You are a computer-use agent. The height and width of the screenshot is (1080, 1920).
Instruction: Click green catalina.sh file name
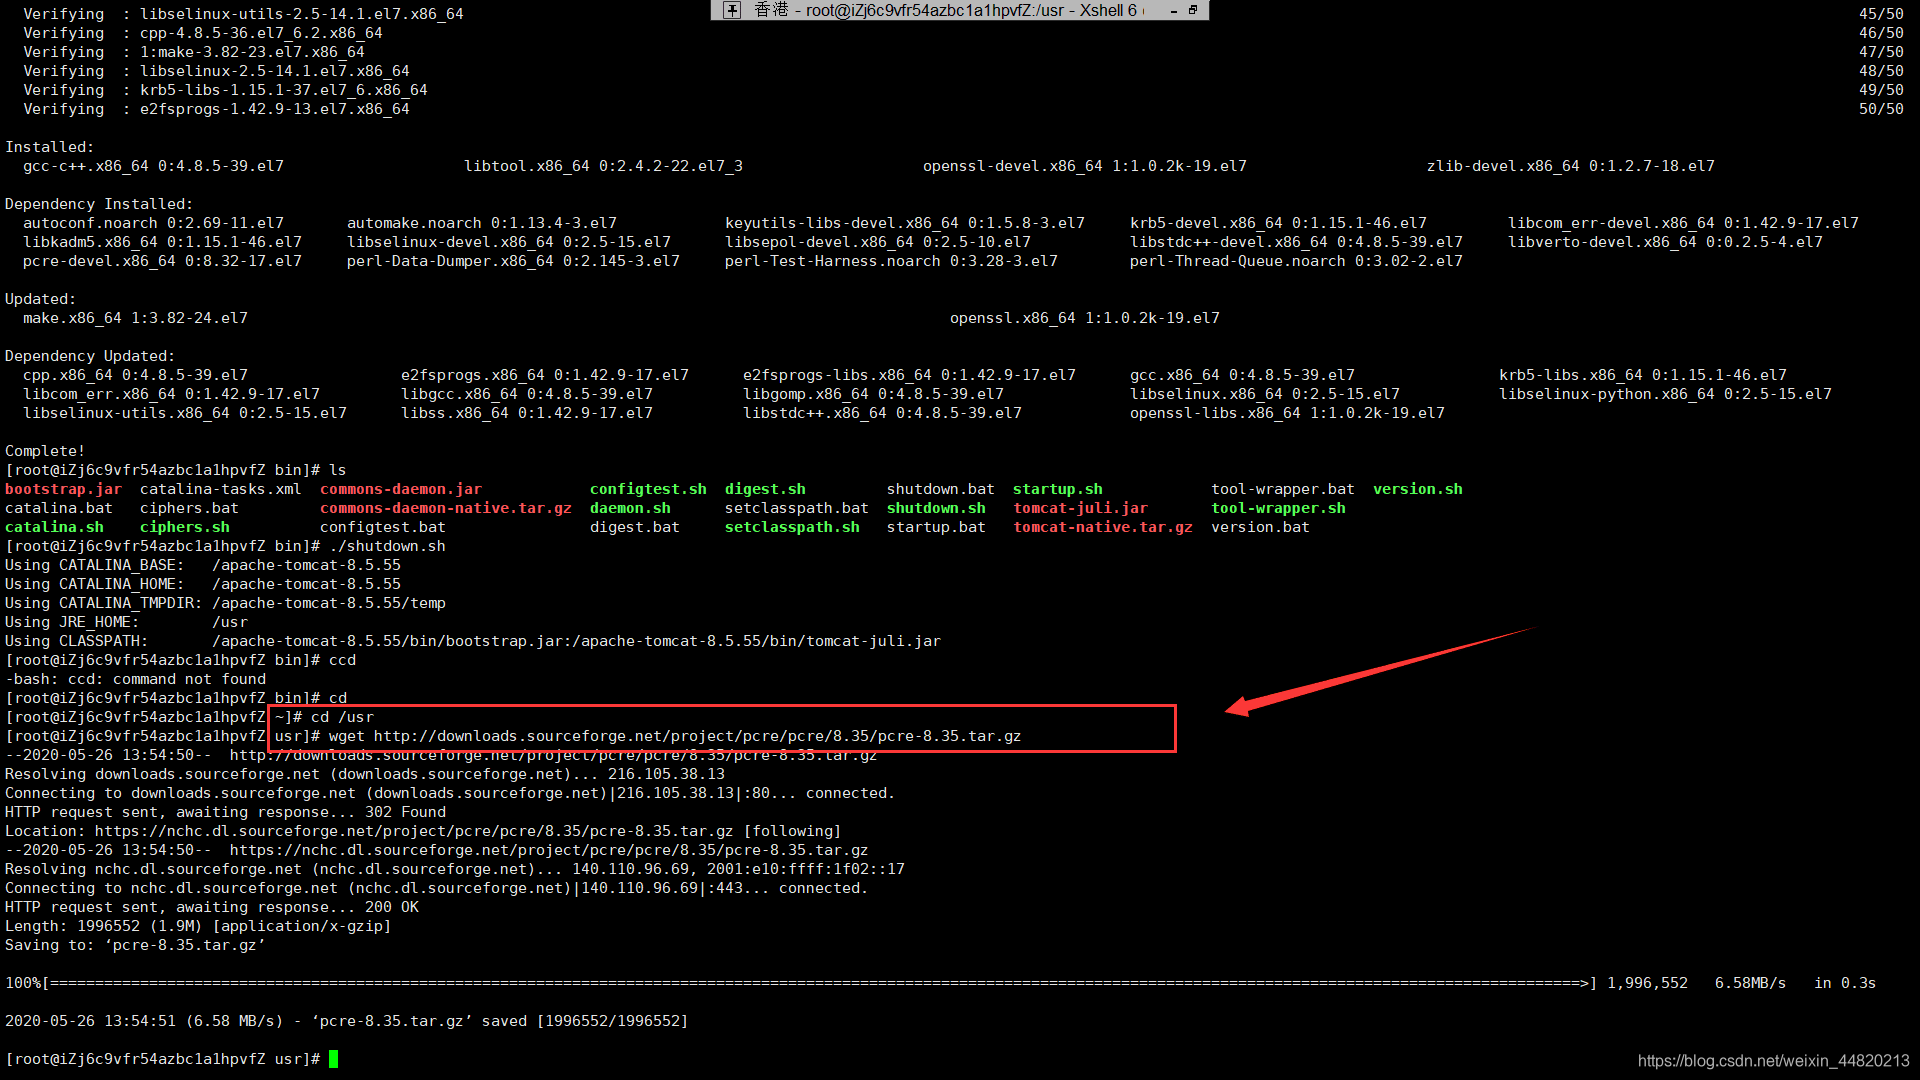[54, 527]
